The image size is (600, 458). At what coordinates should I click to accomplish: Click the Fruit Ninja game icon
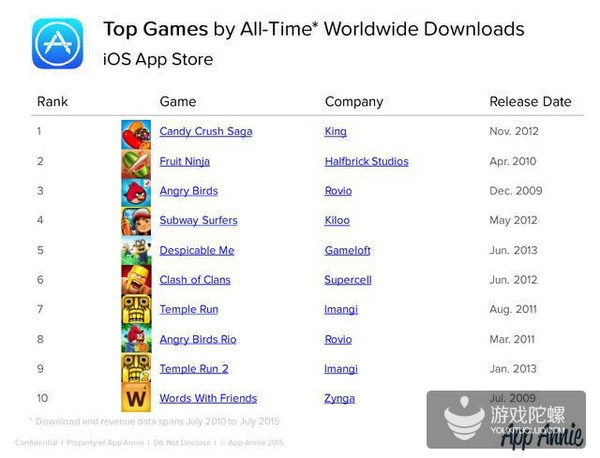click(136, 162)
